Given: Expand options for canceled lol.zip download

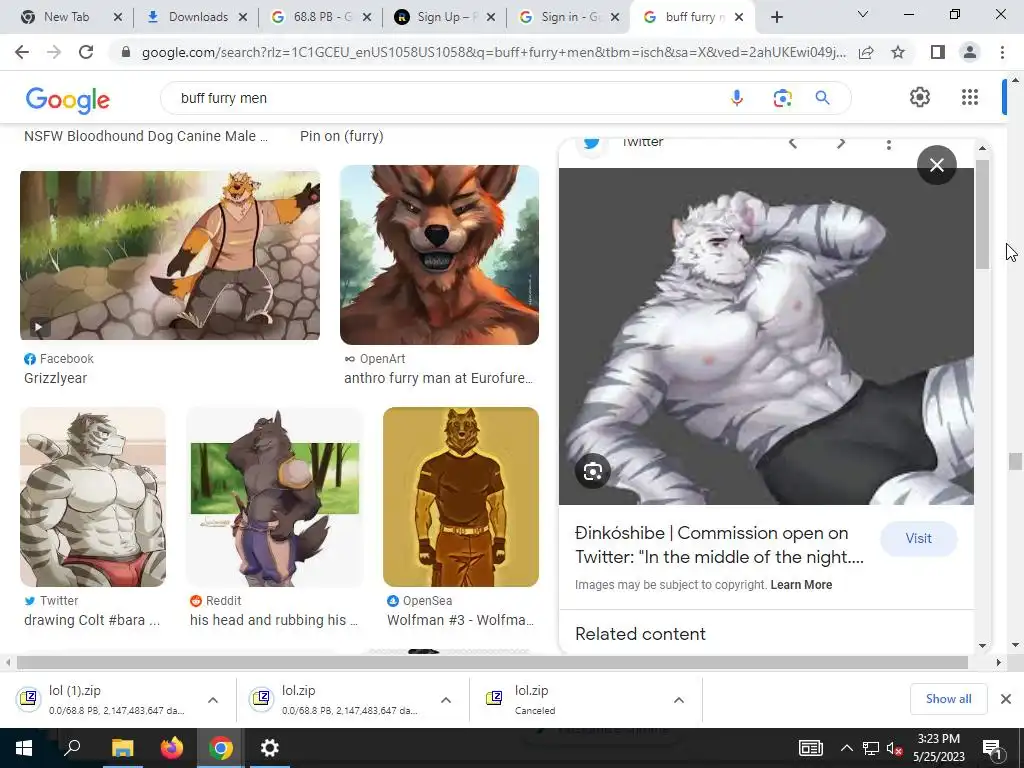Looking at the screenshot, I should [679, 700].
